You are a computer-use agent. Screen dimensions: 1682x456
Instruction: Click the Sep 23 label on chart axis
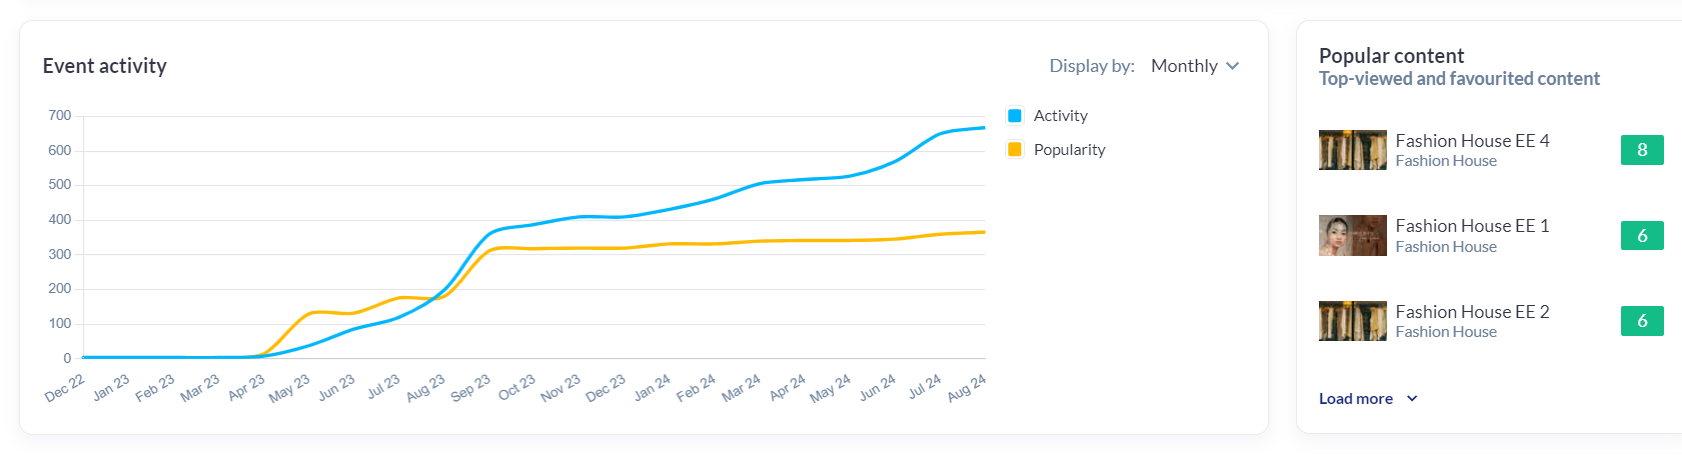click(x=471, y=388)
